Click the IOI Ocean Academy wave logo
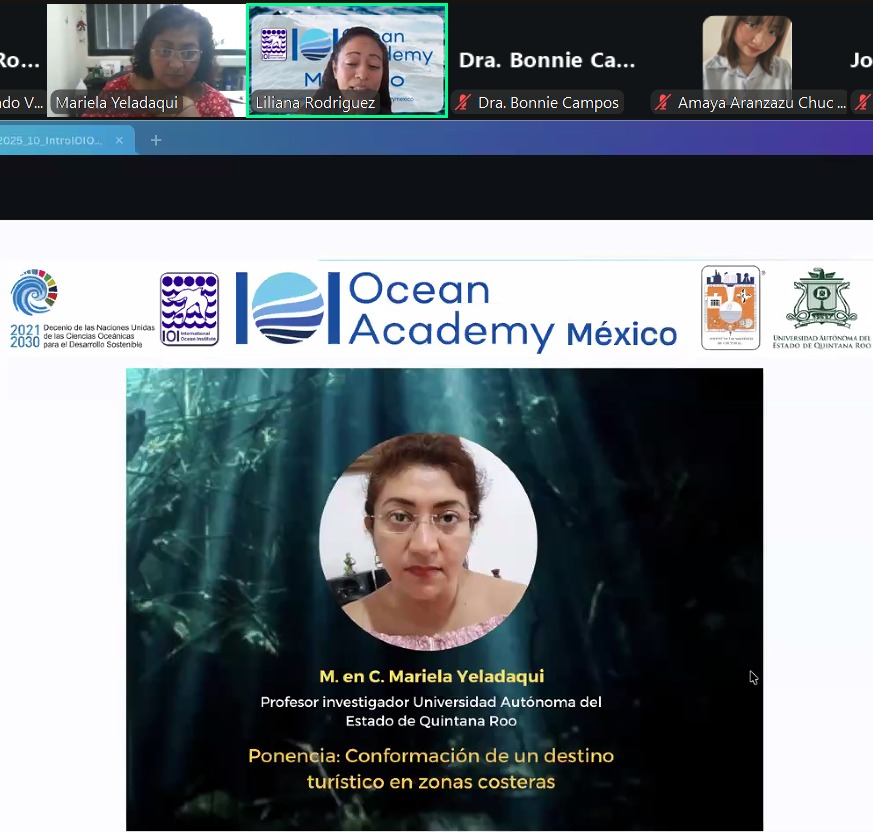Viewport: 873px width, 832px height. point(288,308)
